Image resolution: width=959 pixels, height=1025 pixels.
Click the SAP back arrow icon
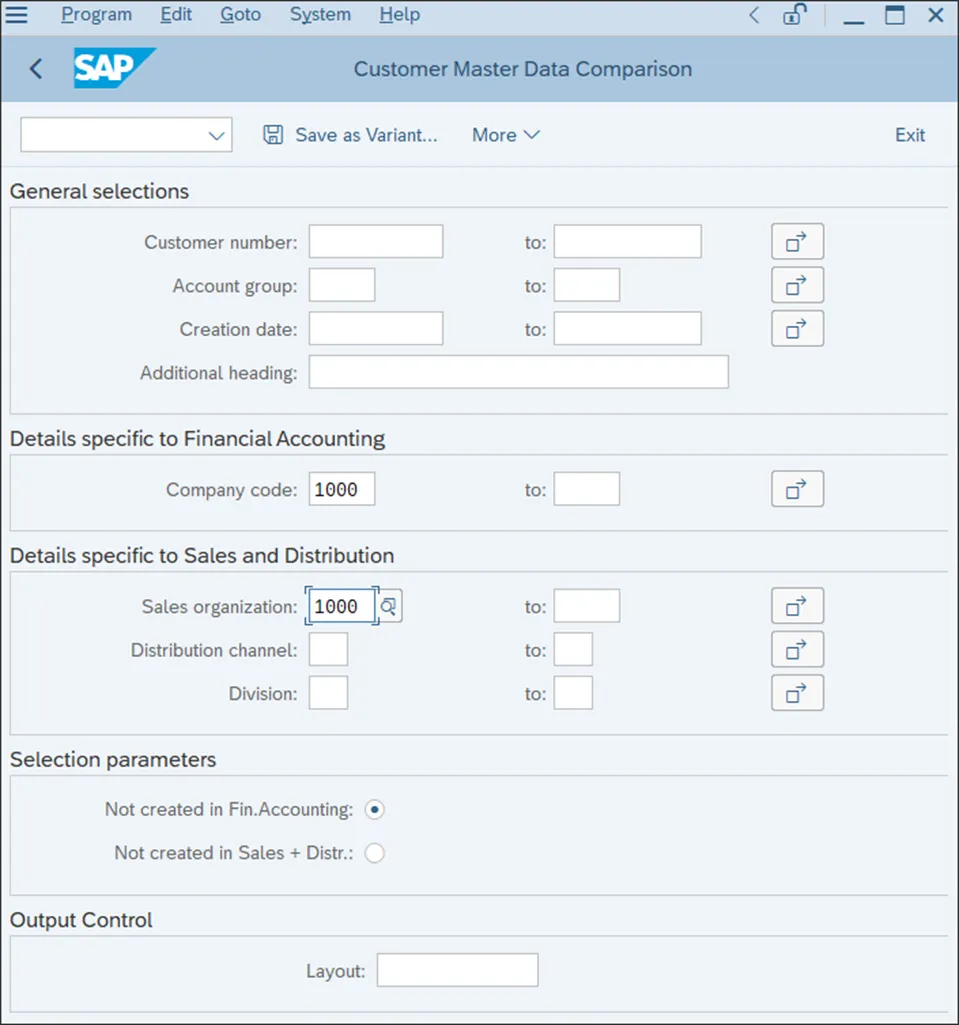pyautogui.click(x=36, y=69)
